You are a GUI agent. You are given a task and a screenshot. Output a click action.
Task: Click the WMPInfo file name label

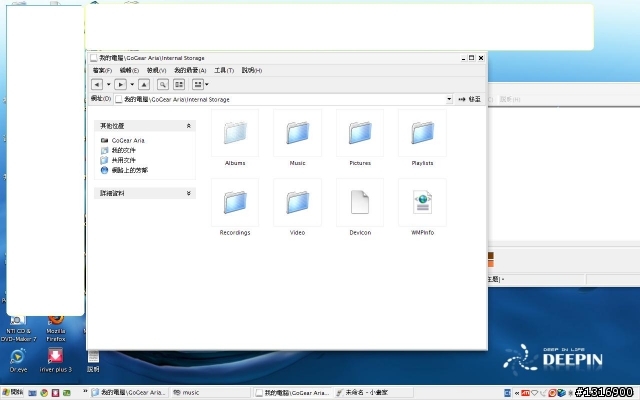(x=422, y=232)
